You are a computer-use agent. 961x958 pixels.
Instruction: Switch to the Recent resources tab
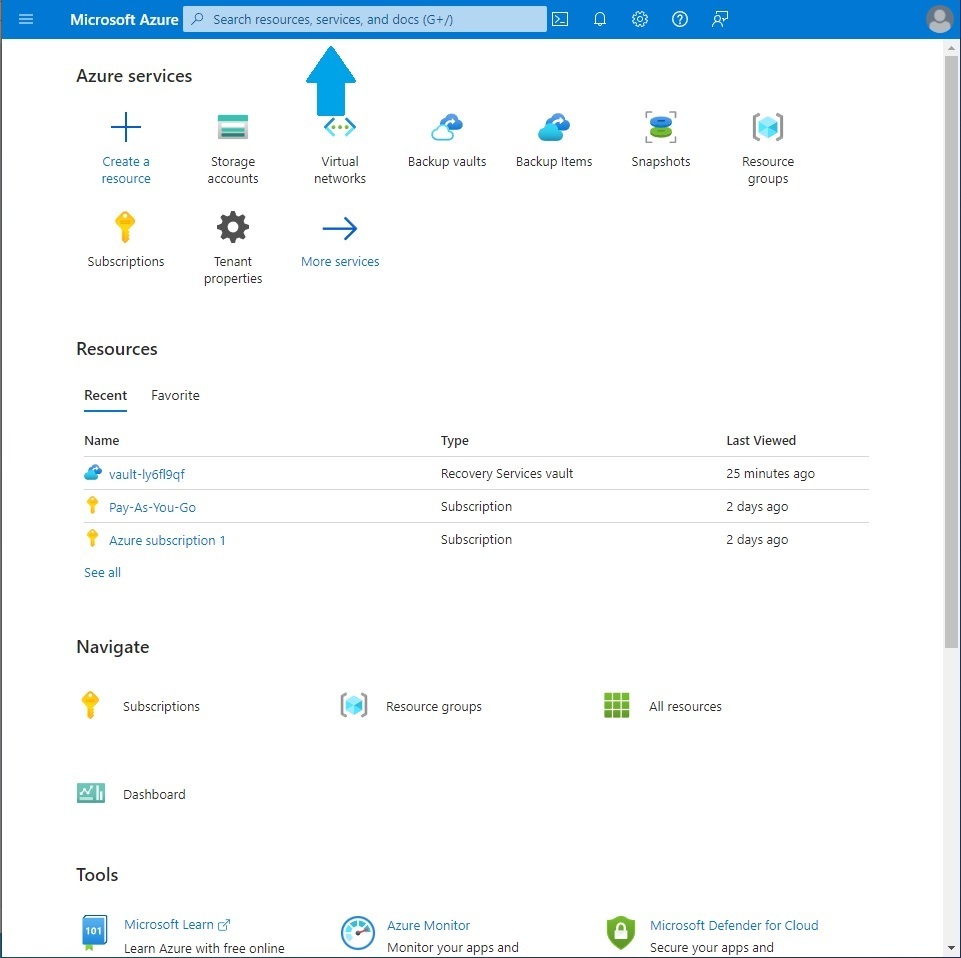(x=105, y=395)
